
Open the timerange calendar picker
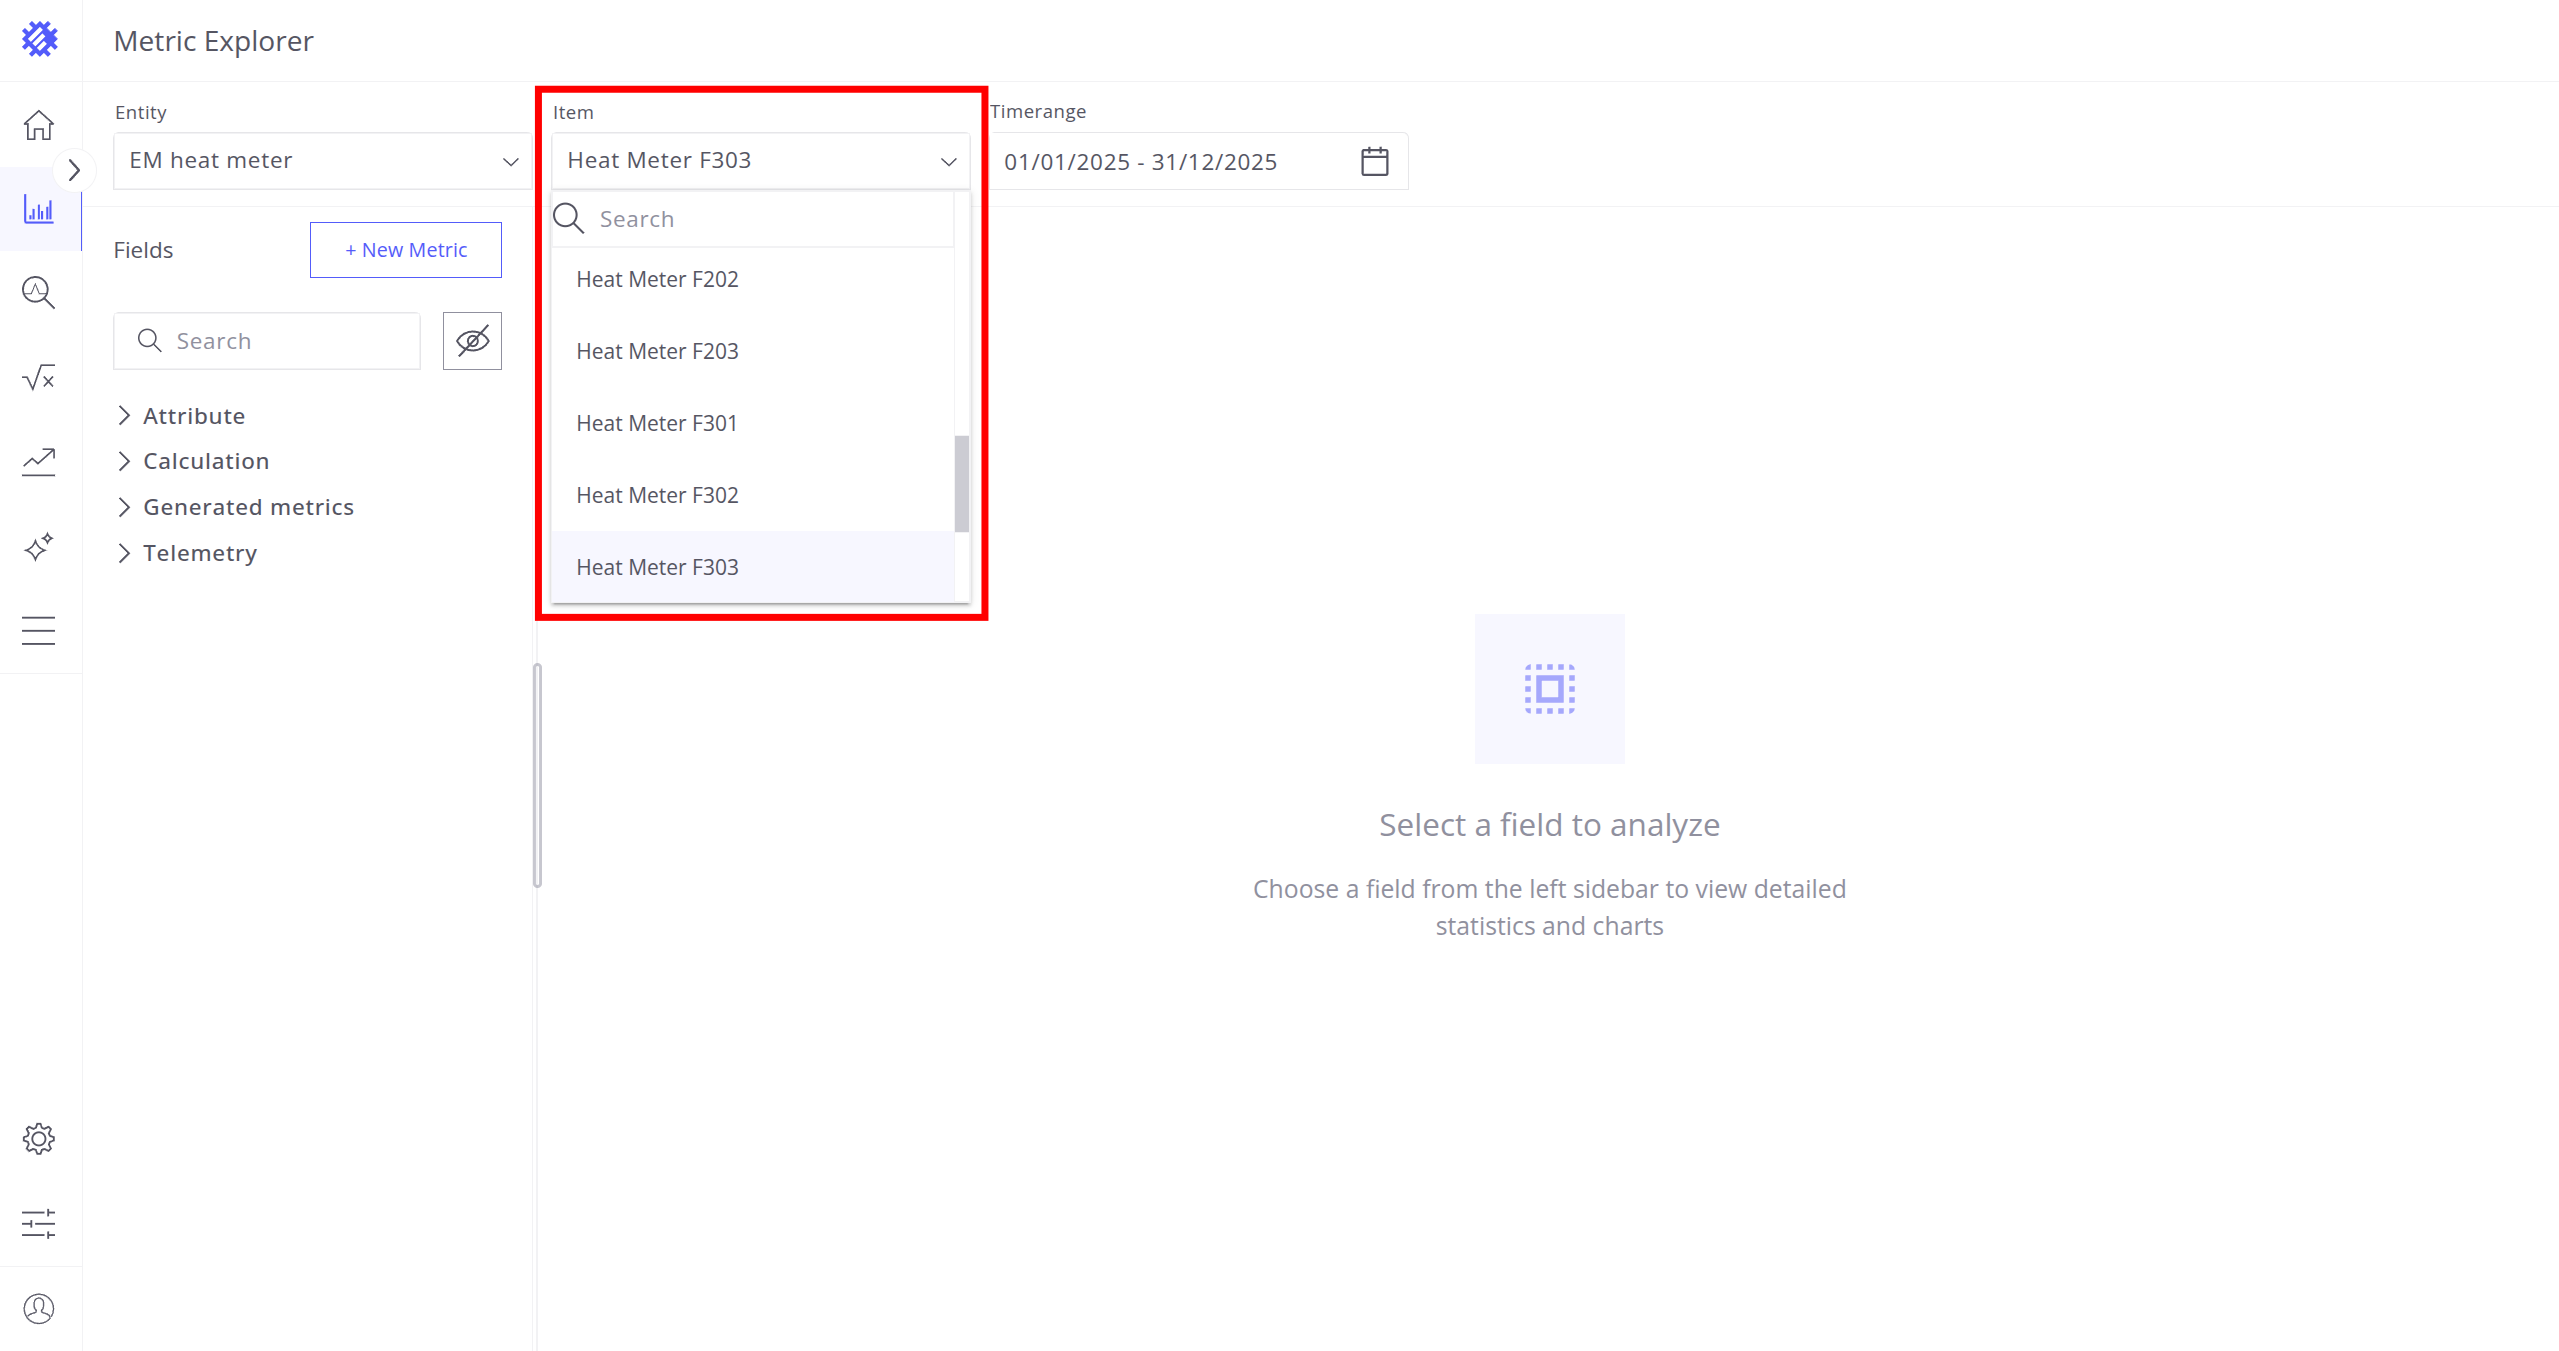point(1374,162)
